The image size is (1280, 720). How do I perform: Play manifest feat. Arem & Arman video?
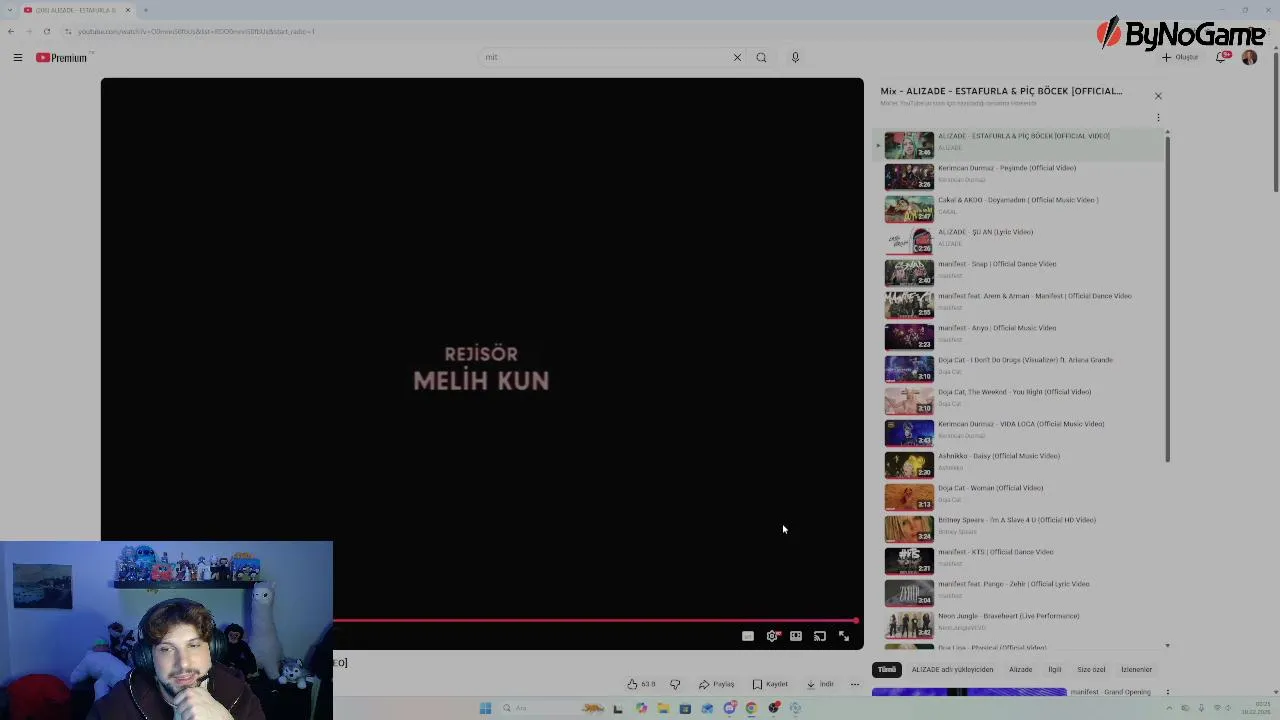tap(1020, 304)
